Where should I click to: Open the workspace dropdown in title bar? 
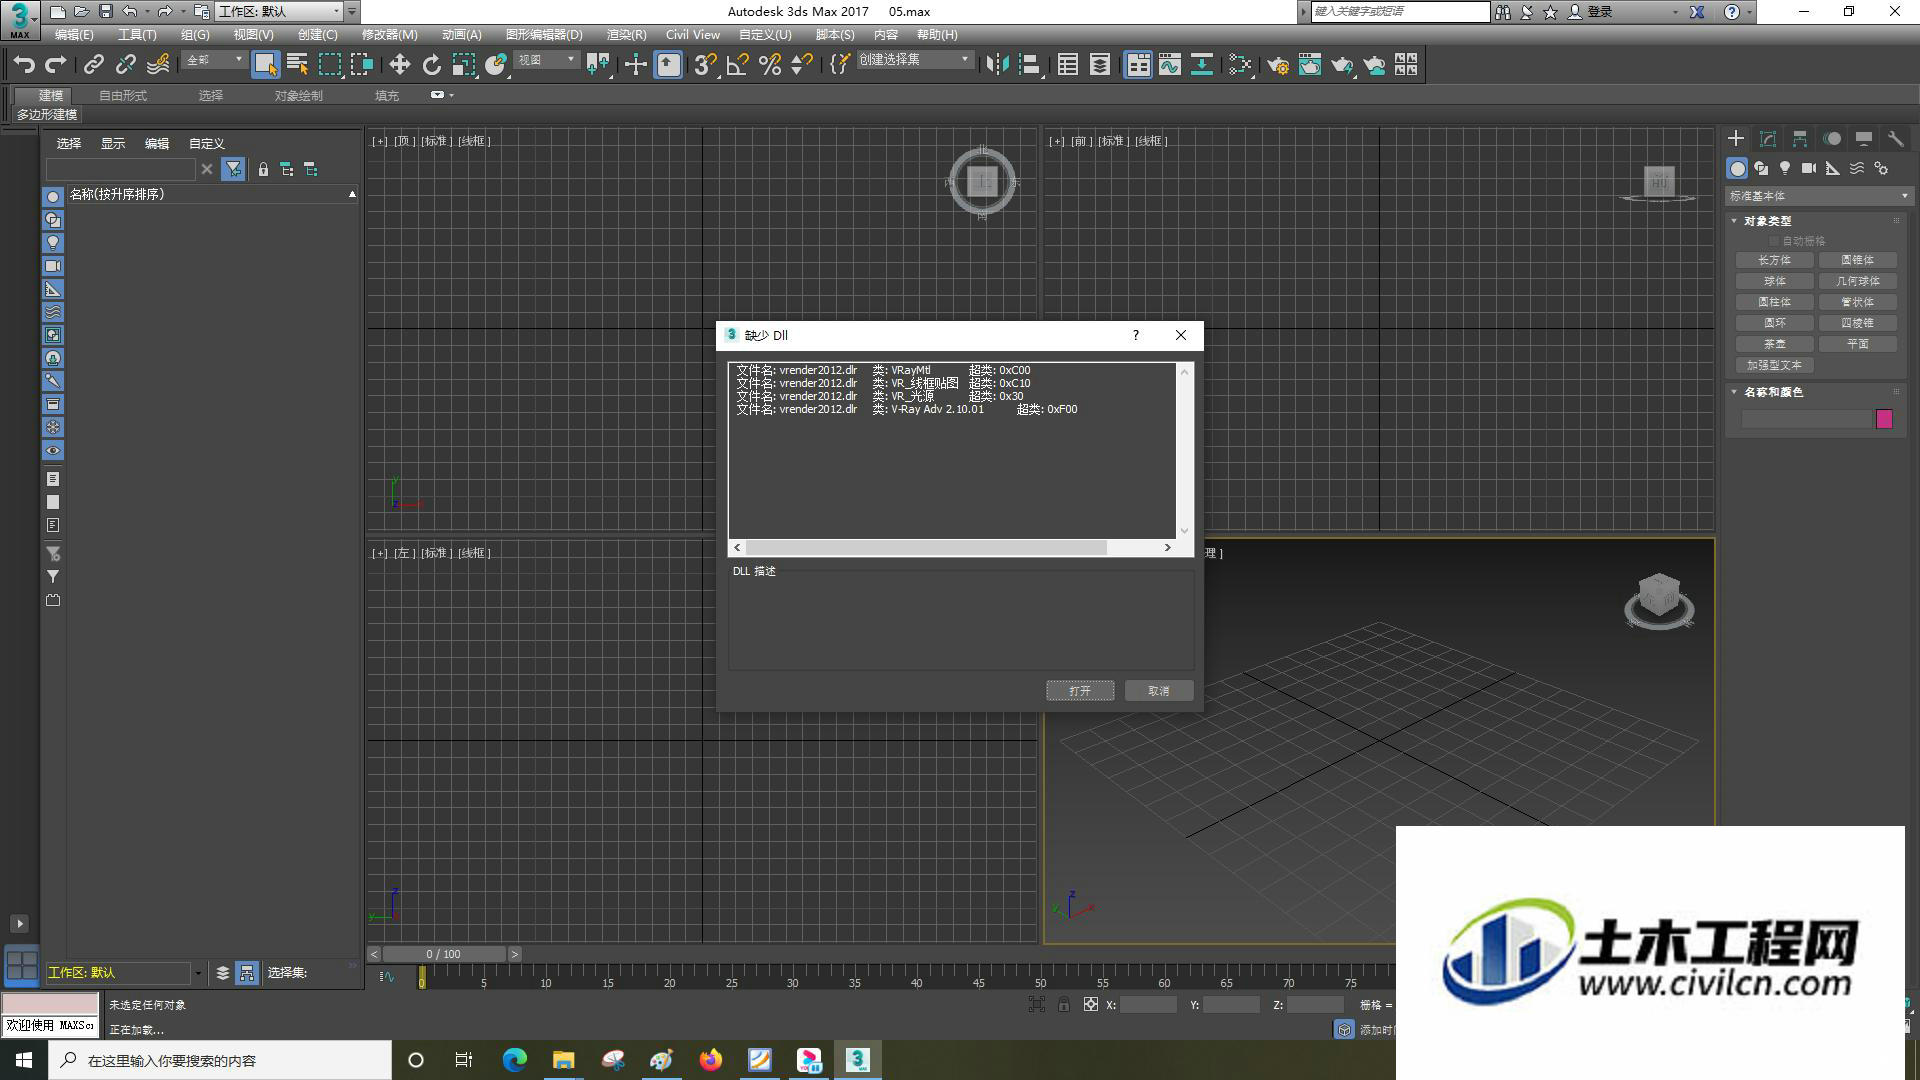(x=279, y=12)
